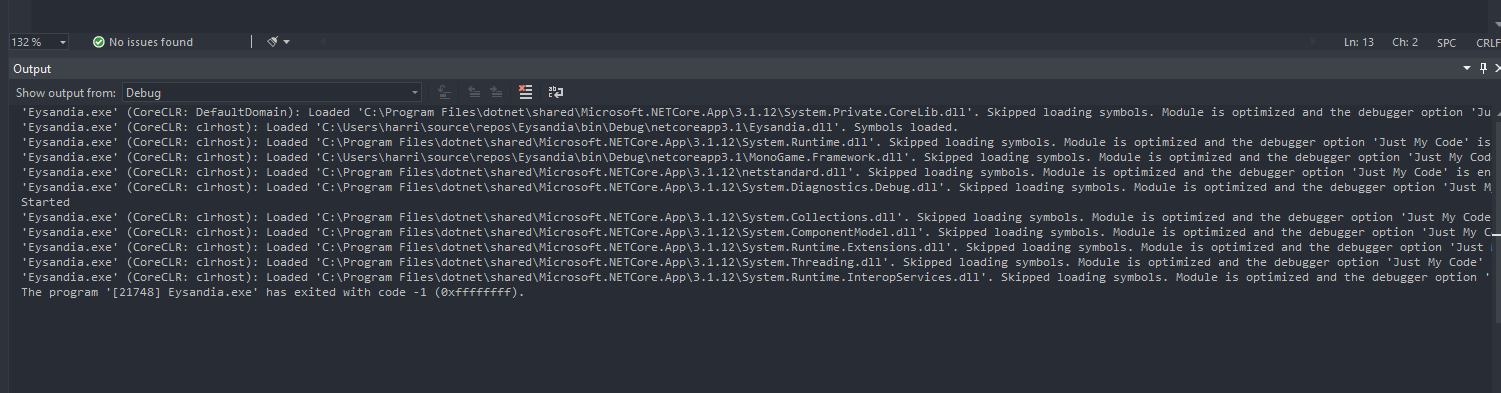Click the Output panel title
The height and width of the screenshot is (393, 1501).
32,69
